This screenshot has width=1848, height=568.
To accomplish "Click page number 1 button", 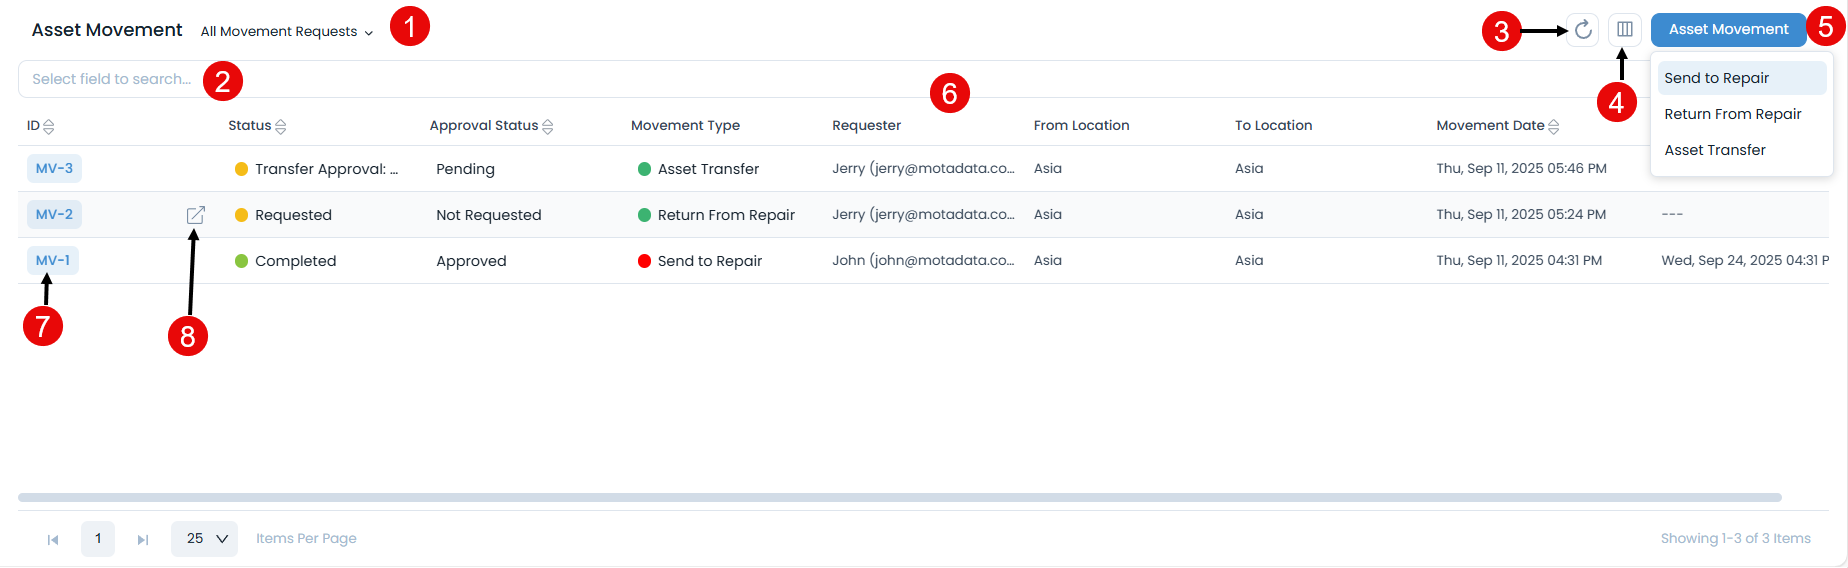I will (x=98, y=539).
